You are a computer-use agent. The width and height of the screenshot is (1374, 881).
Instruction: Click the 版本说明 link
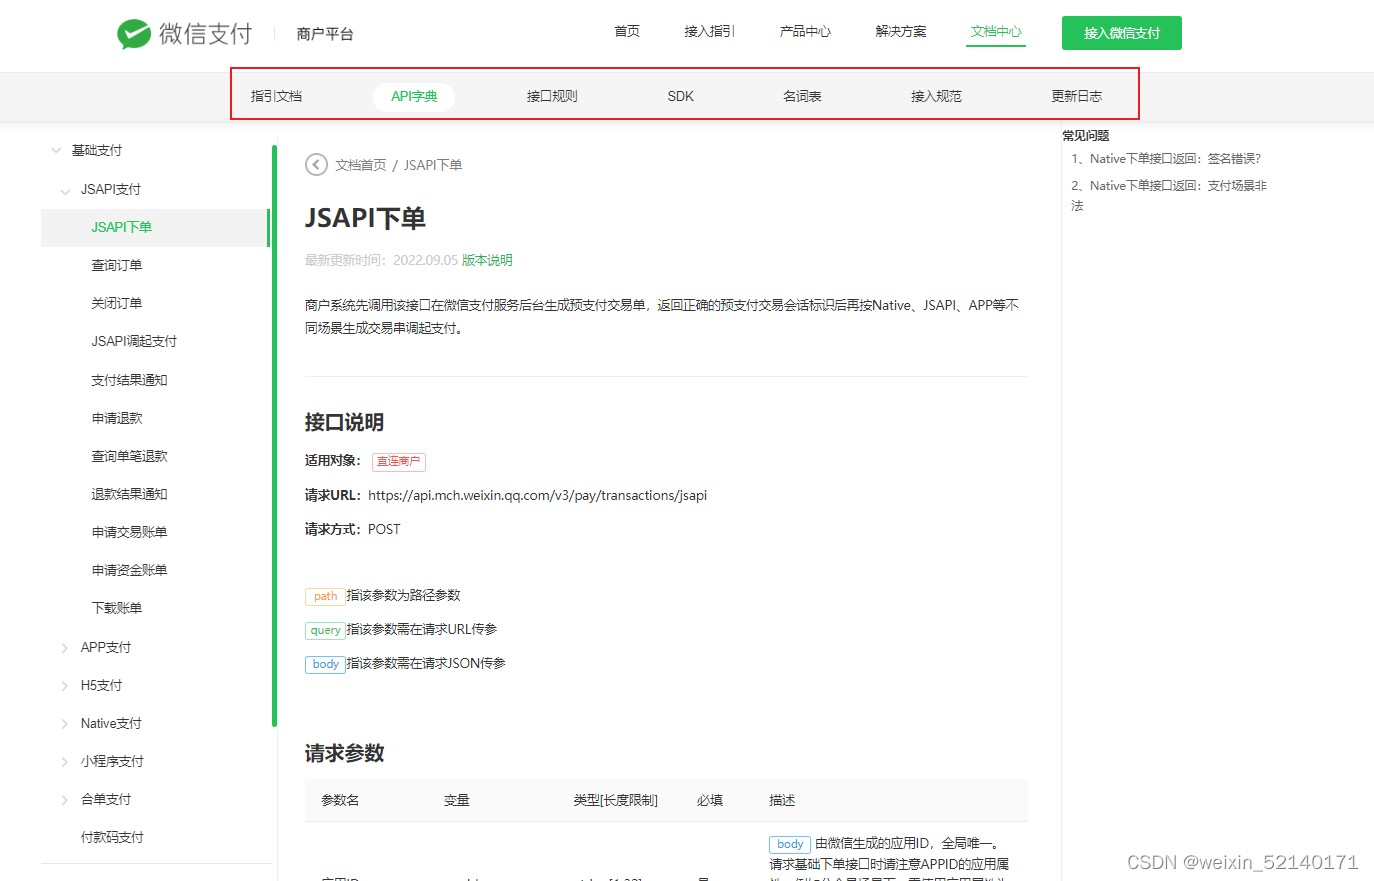click(487, 260)
